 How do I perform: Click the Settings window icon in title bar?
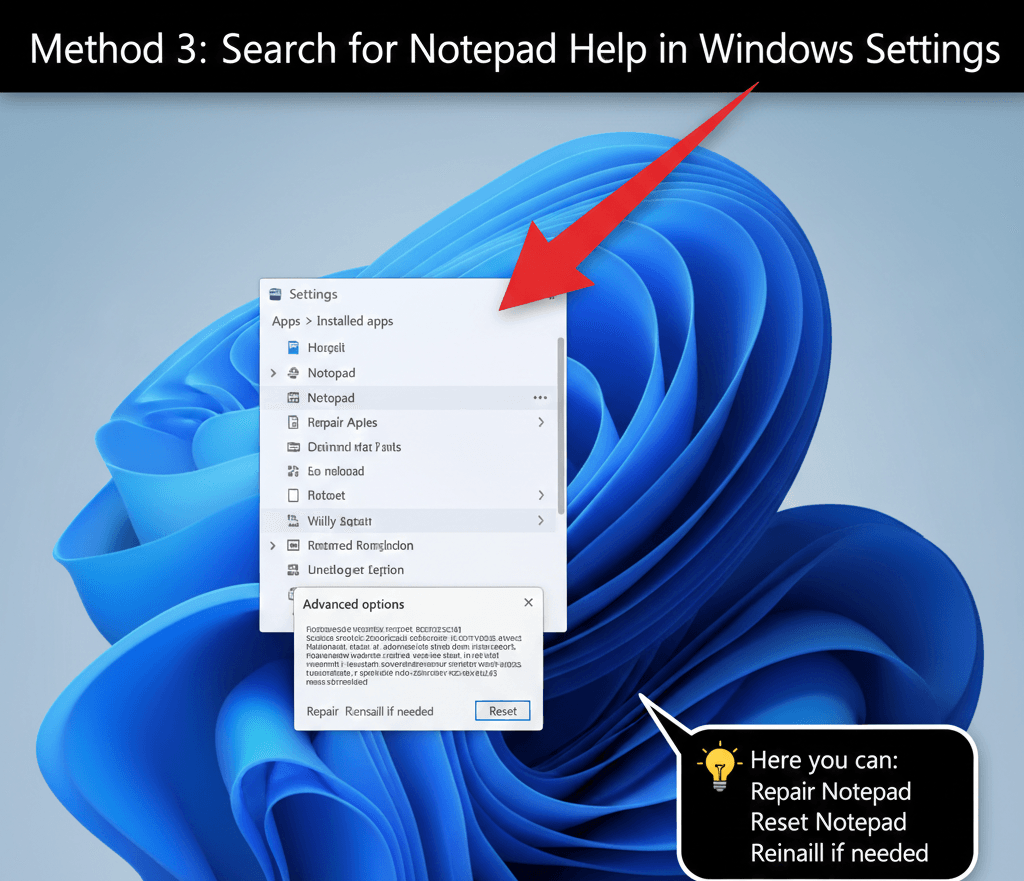(x=275, y=294)
